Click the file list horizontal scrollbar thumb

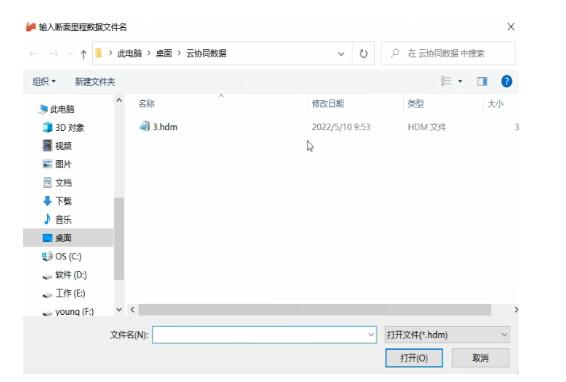pyautogui.click(x=315, y=309)
